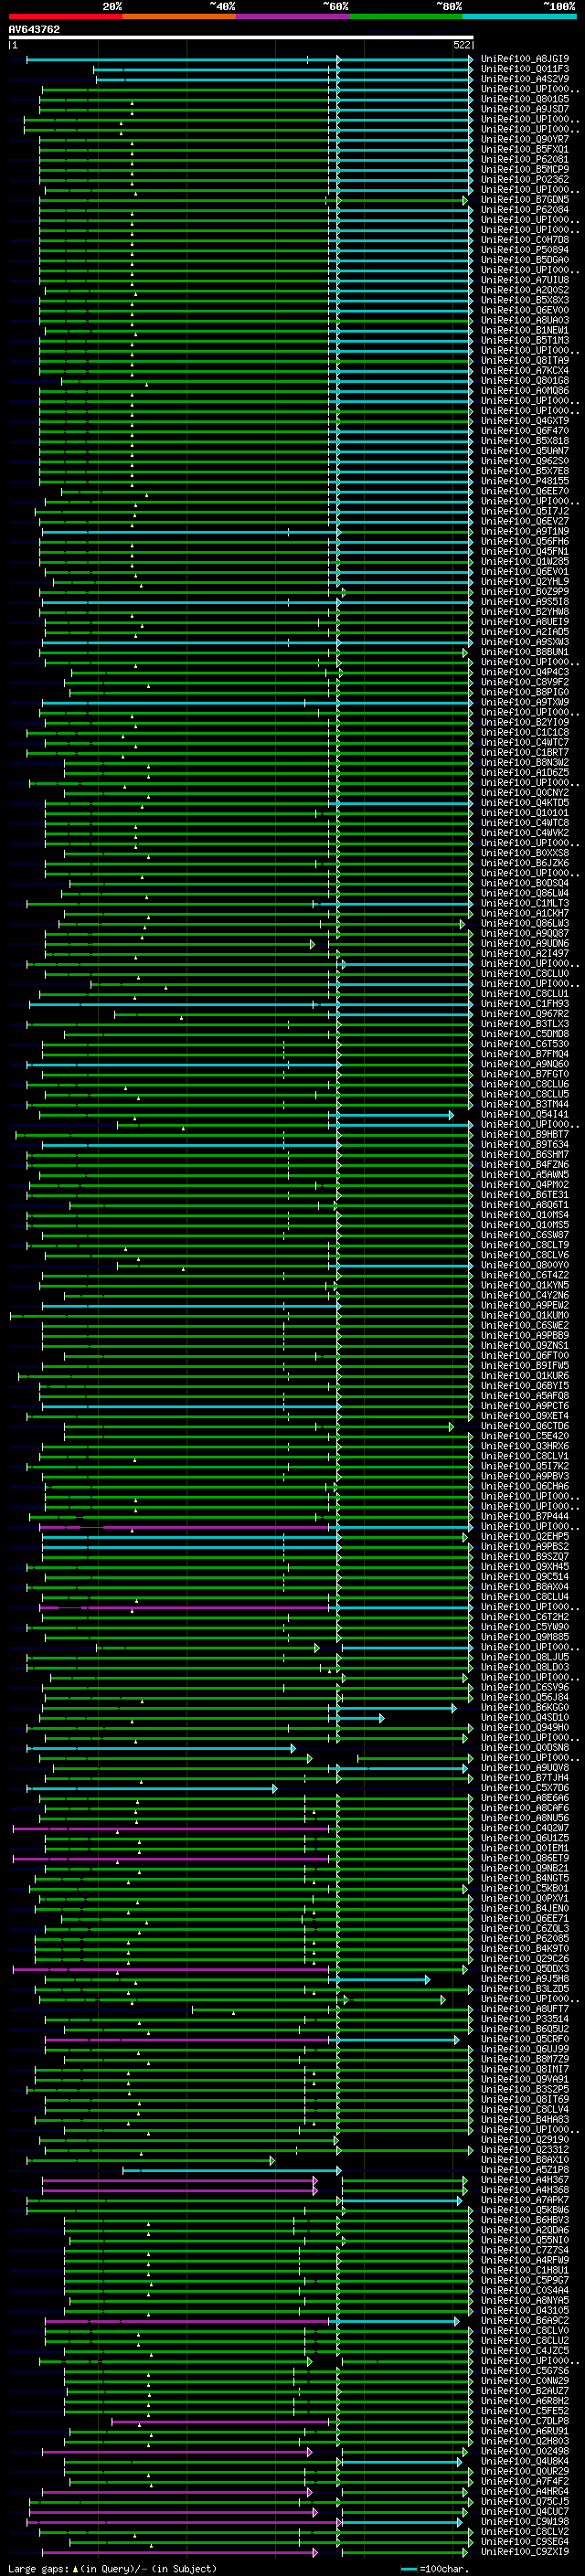Select hit UniRef100_B5DGA0
This screenshot has width=585, height=2576.
(x=525, y=260)
